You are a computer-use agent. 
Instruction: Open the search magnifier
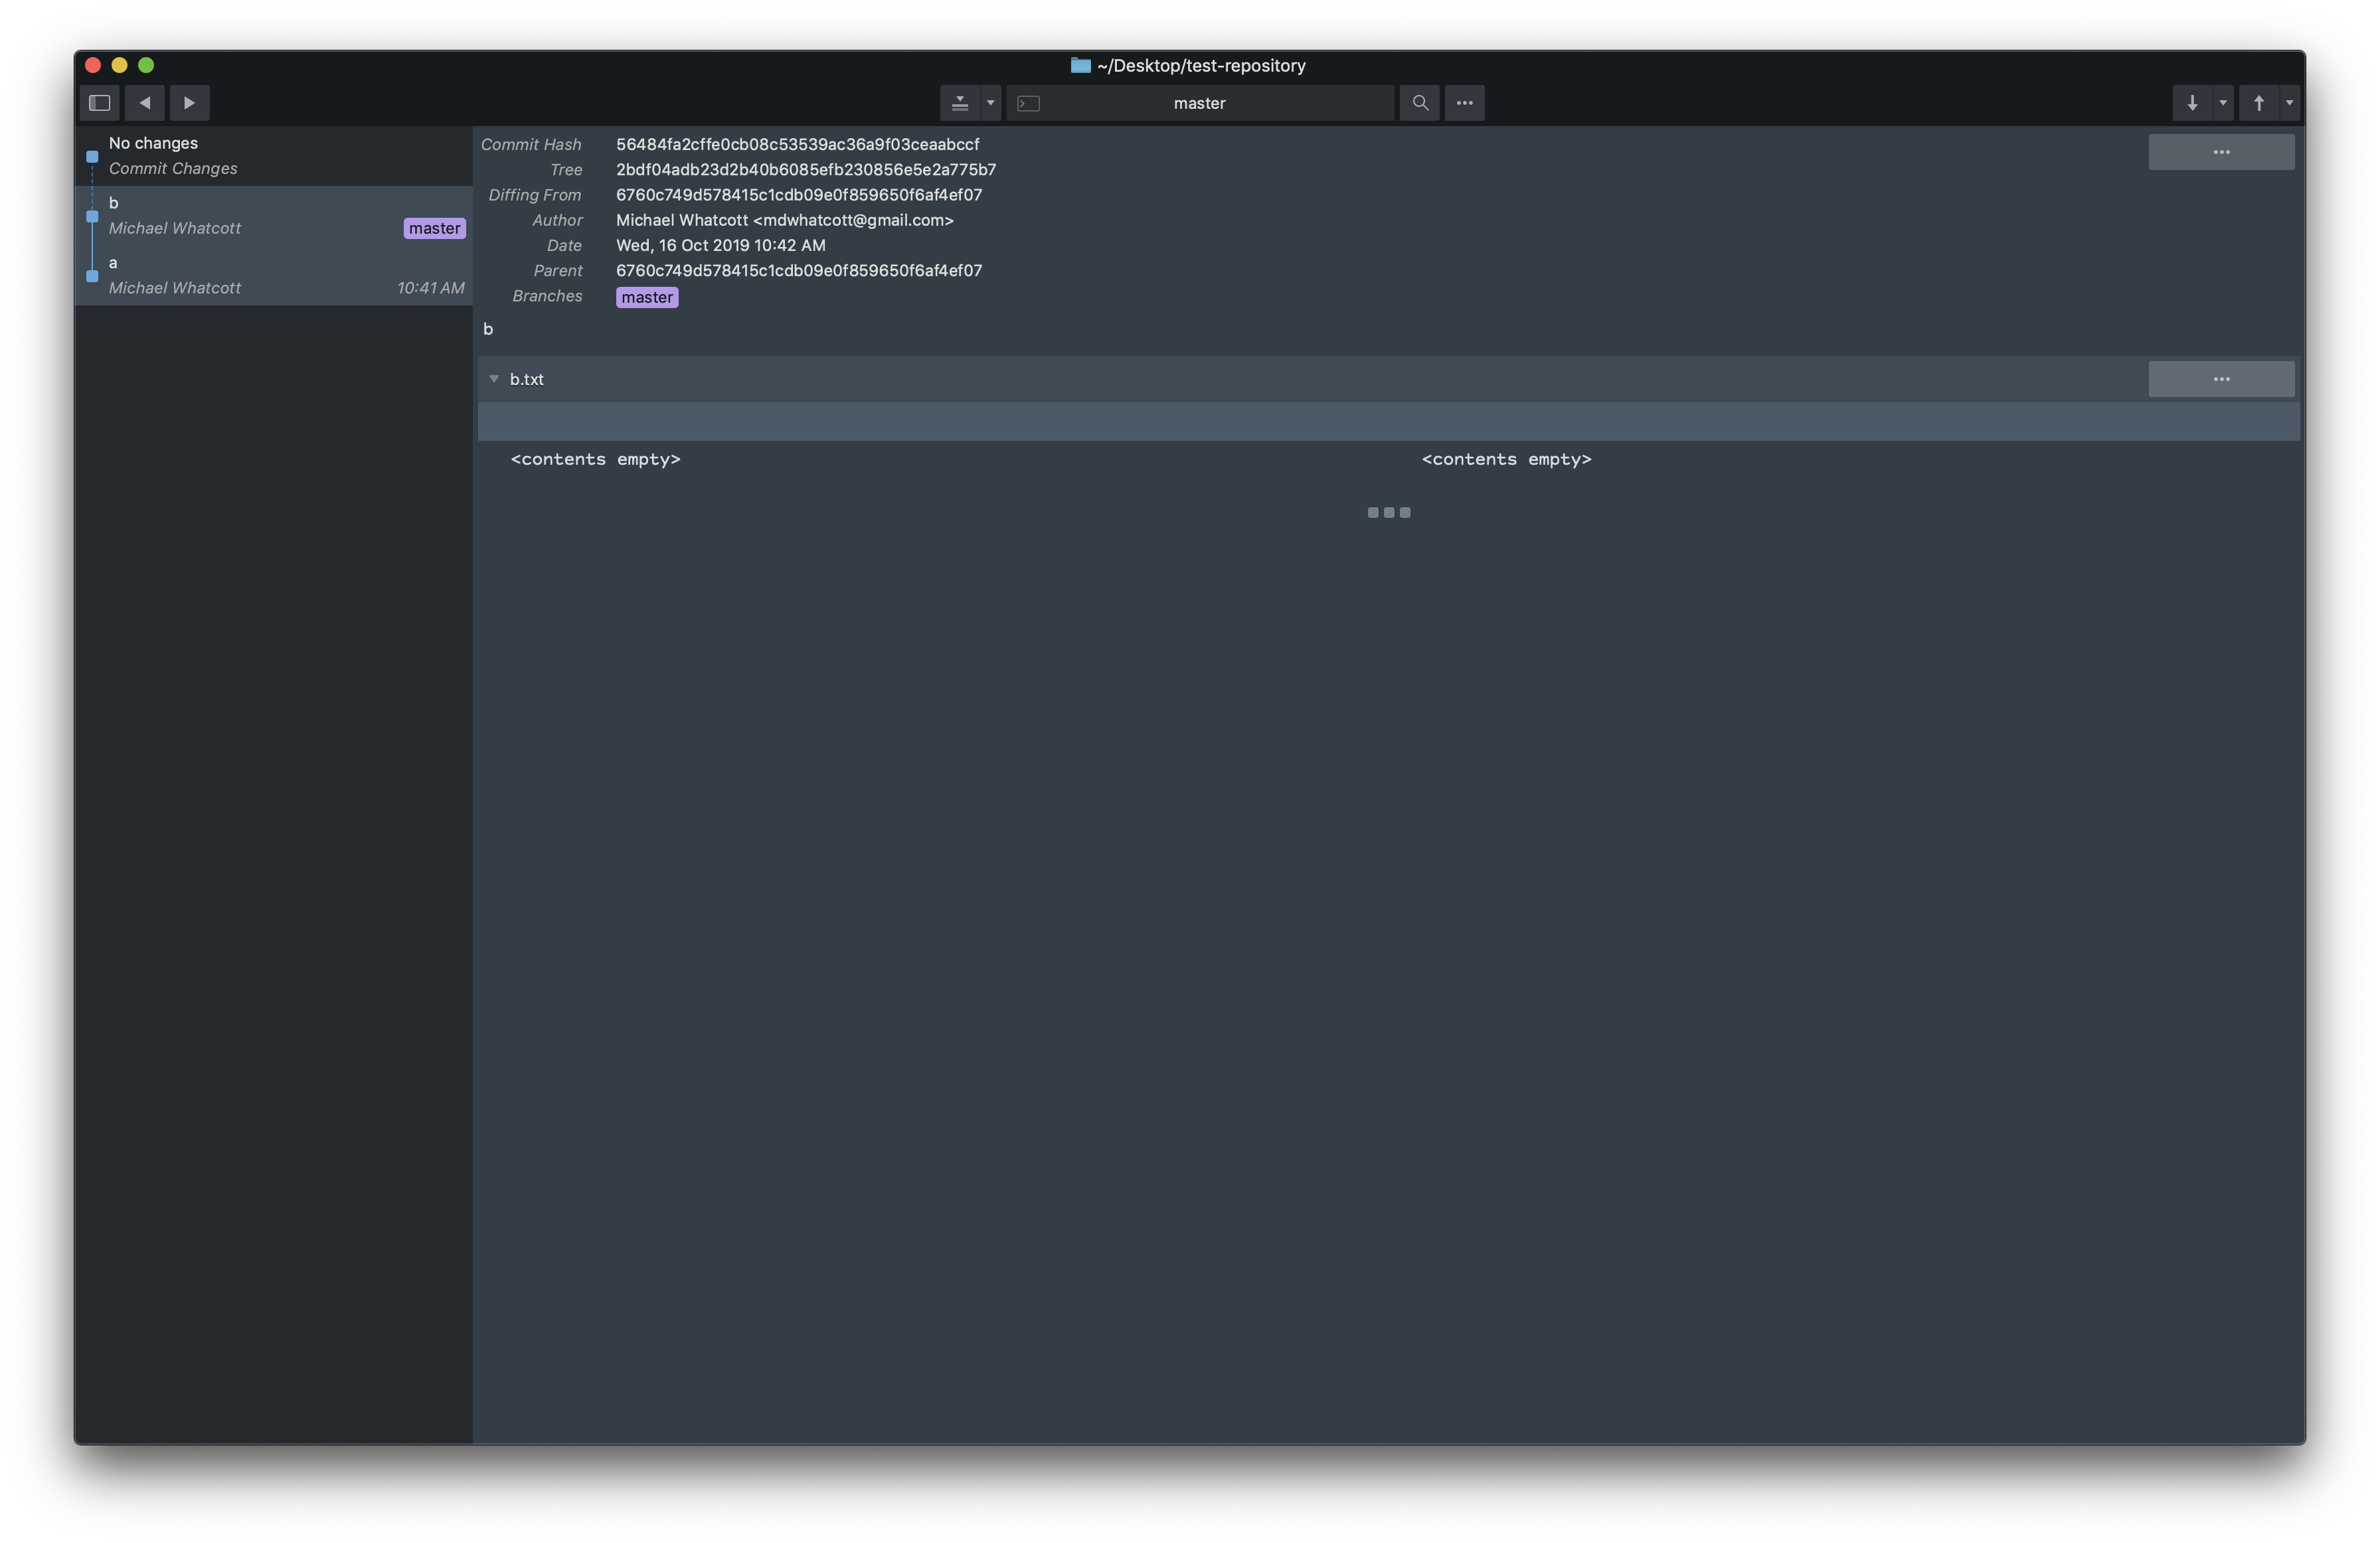coord(1420,103)
